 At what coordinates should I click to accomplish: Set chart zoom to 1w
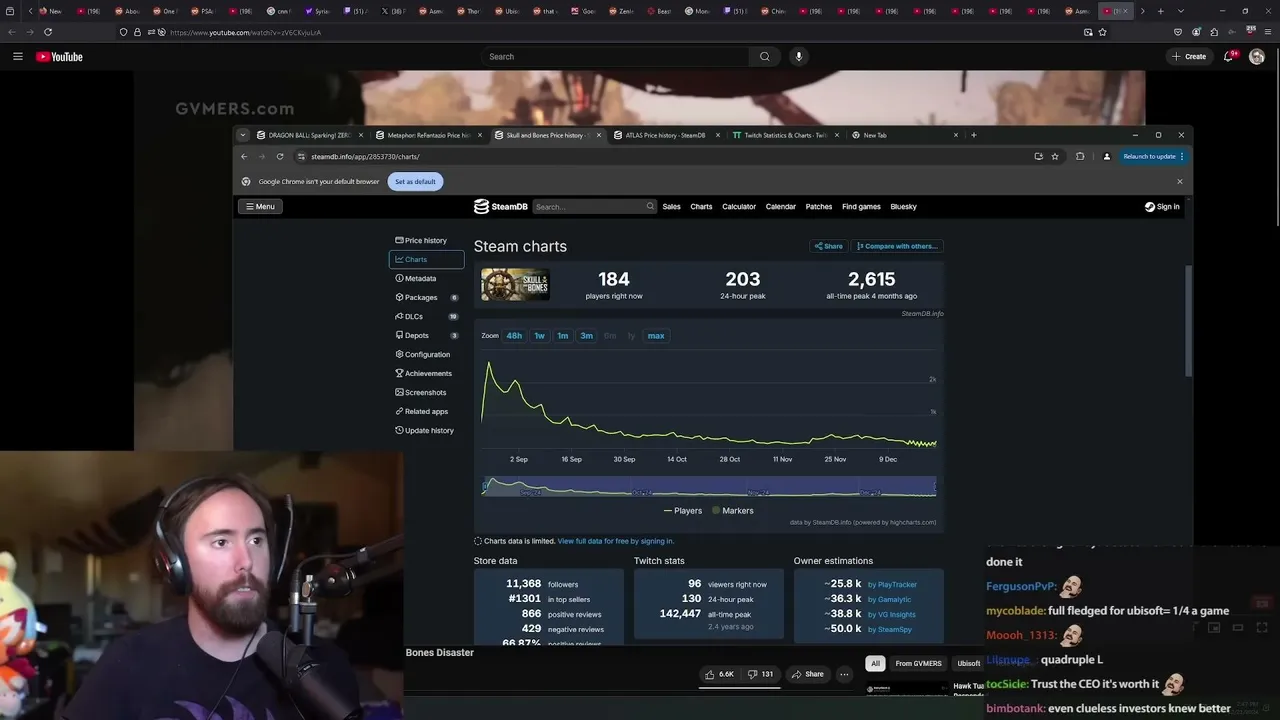point(539,336)
